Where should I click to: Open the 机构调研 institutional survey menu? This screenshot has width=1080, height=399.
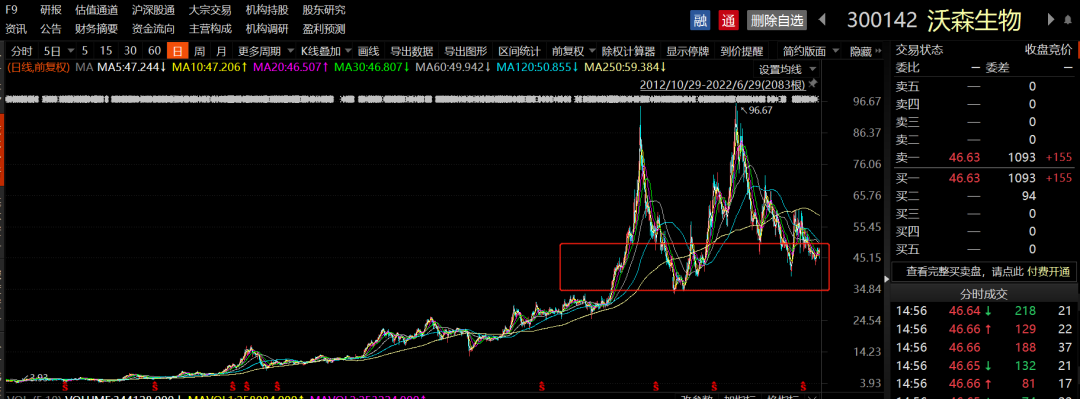tap(267, 29)
